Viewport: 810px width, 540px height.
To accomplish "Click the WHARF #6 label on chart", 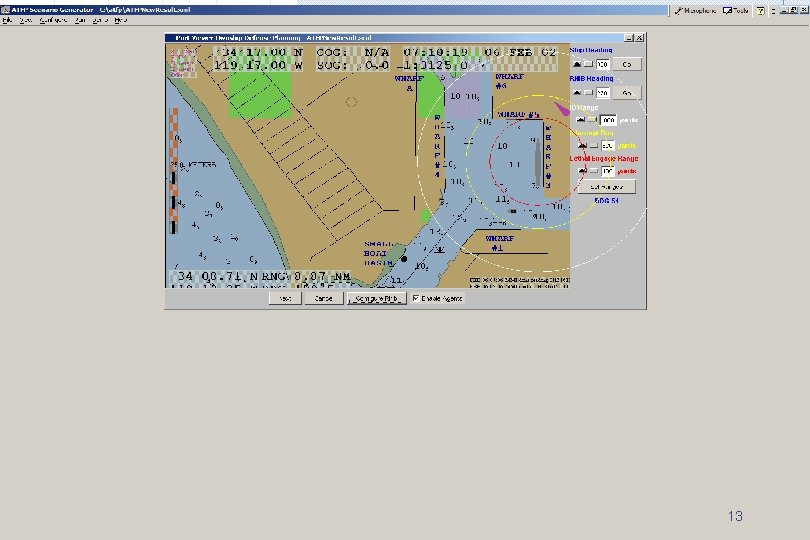I will (x=509, y=81).
